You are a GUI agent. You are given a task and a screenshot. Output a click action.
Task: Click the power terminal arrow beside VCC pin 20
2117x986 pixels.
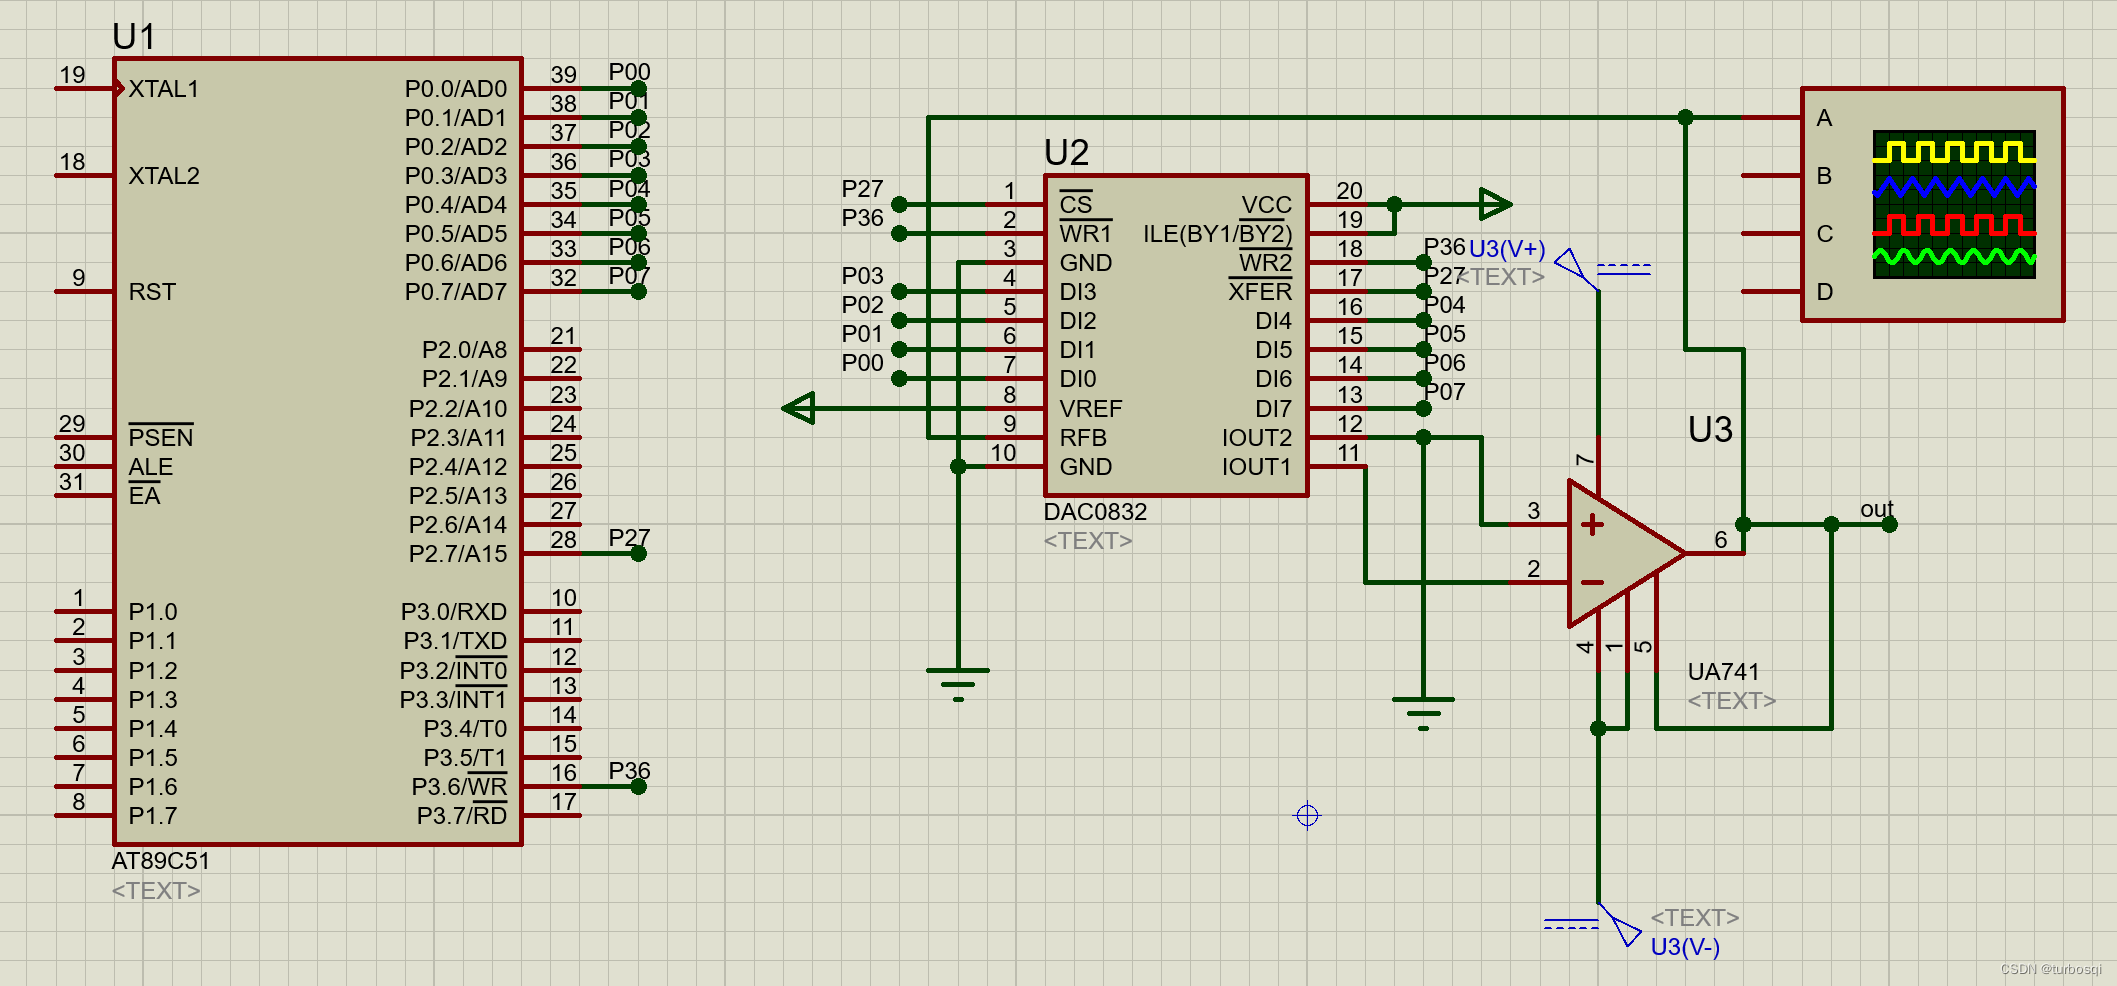[1495, 204]
